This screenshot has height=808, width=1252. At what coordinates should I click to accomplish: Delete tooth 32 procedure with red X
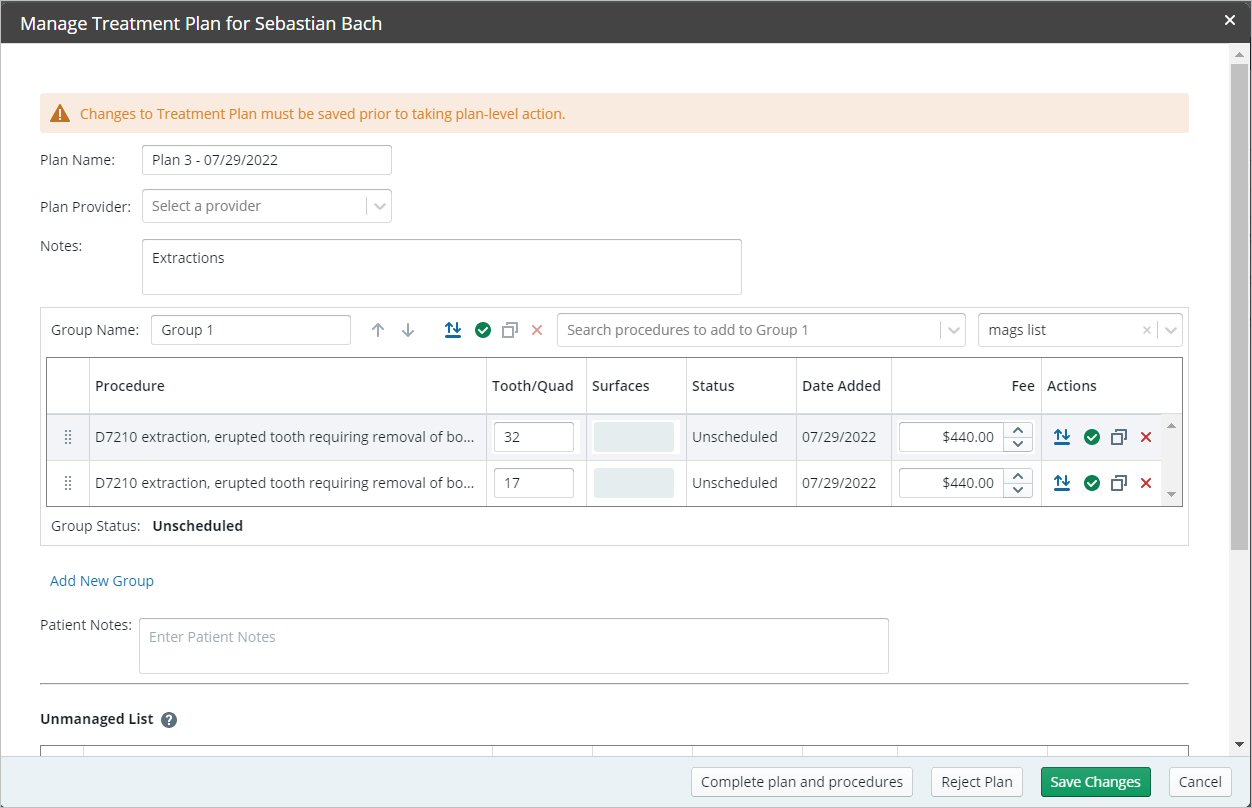click(1146, 437)
